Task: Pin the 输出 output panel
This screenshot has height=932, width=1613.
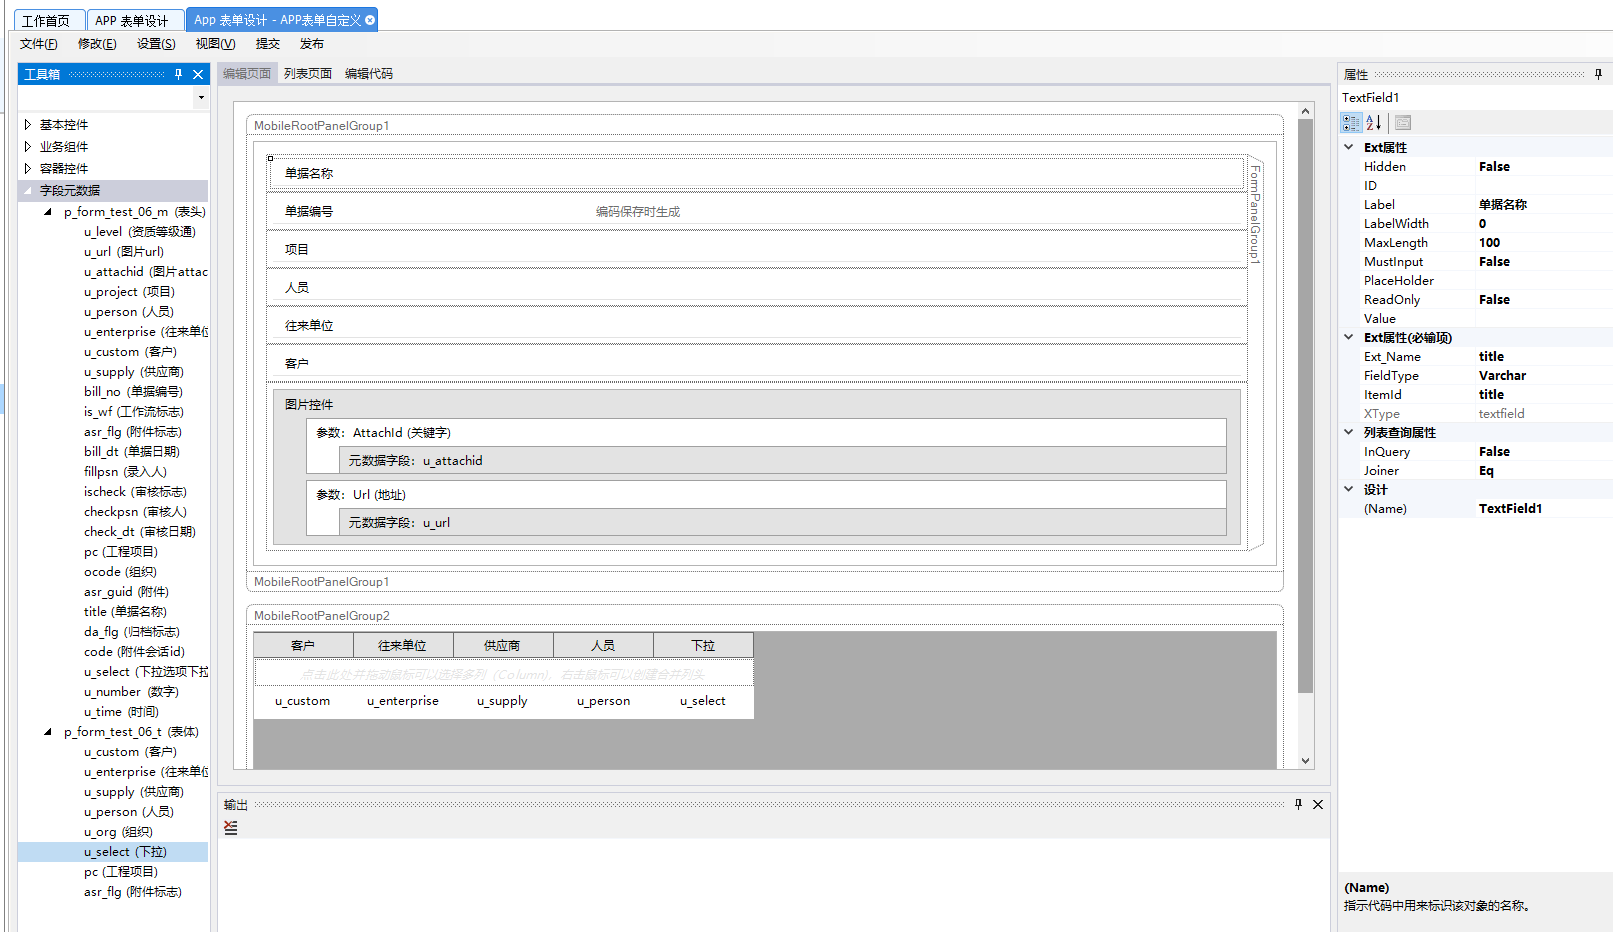Action: coord(1298,804)
